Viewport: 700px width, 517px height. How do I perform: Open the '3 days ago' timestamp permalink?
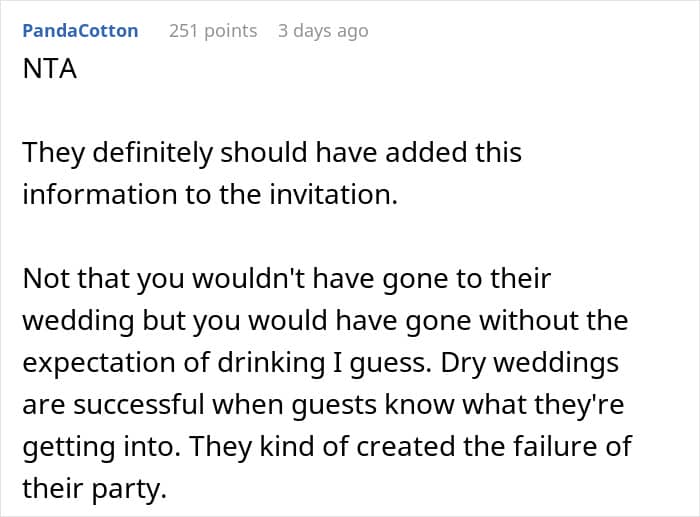click(x=323, y=31)
